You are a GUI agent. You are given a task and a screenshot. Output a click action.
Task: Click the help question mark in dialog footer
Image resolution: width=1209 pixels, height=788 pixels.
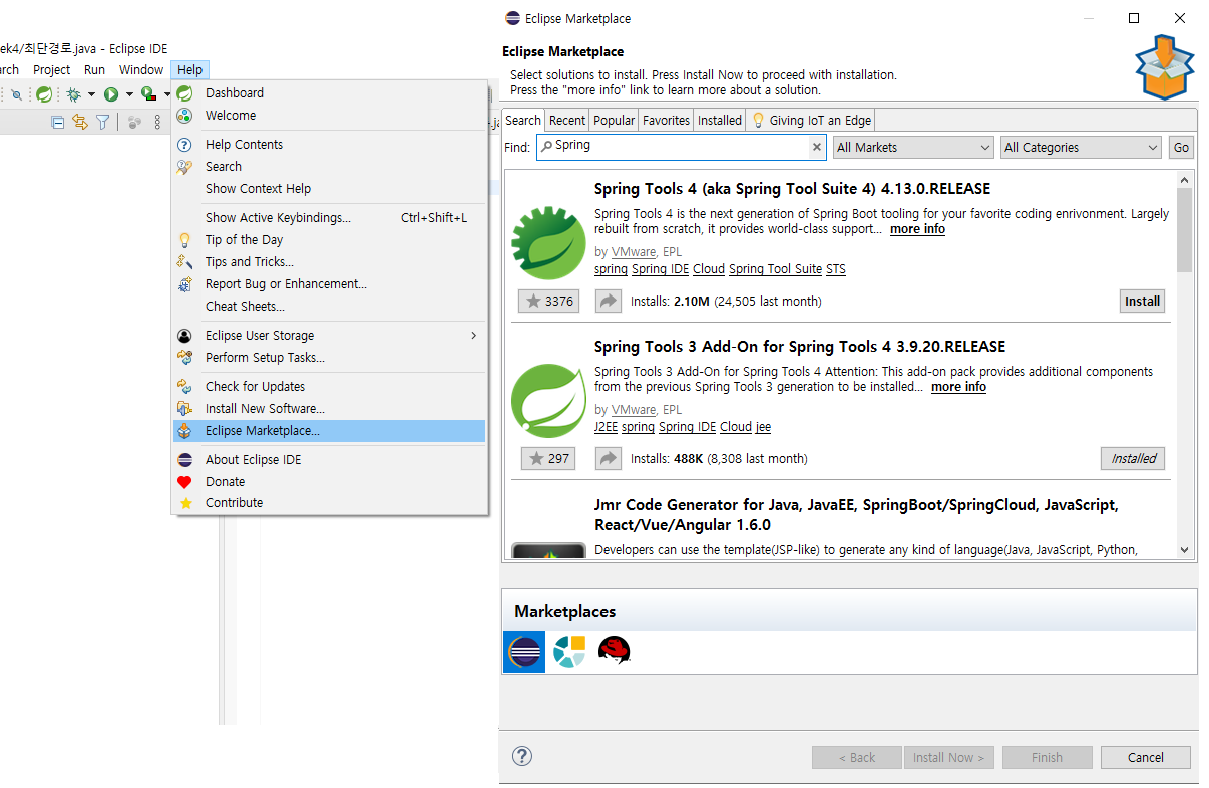point(522,757)
